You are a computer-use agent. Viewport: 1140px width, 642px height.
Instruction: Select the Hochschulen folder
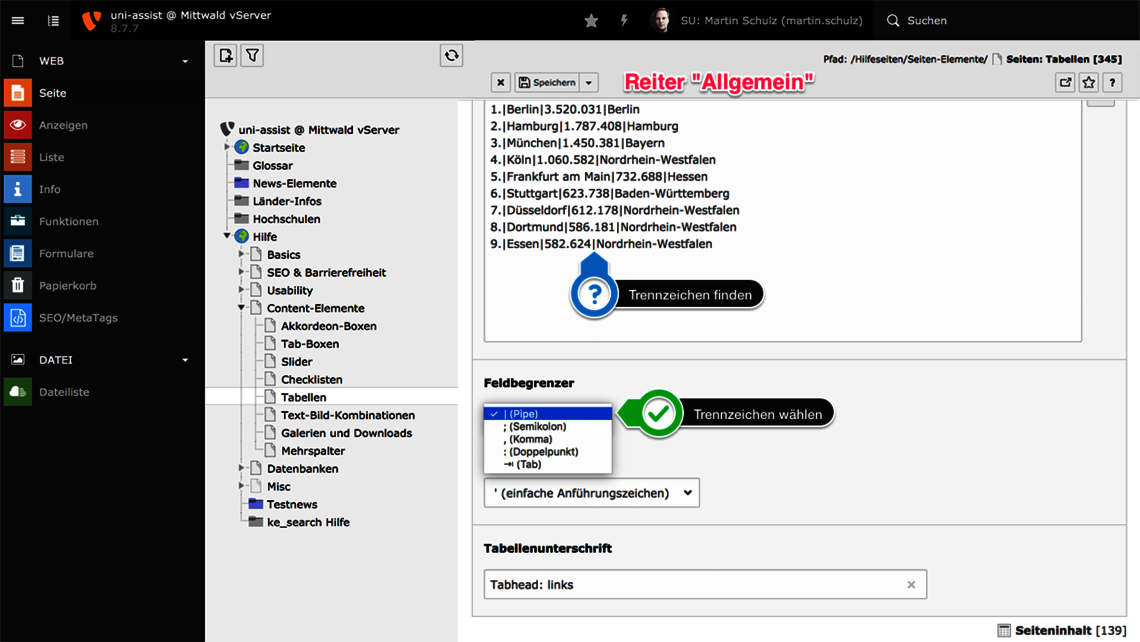tap(286, 219)
